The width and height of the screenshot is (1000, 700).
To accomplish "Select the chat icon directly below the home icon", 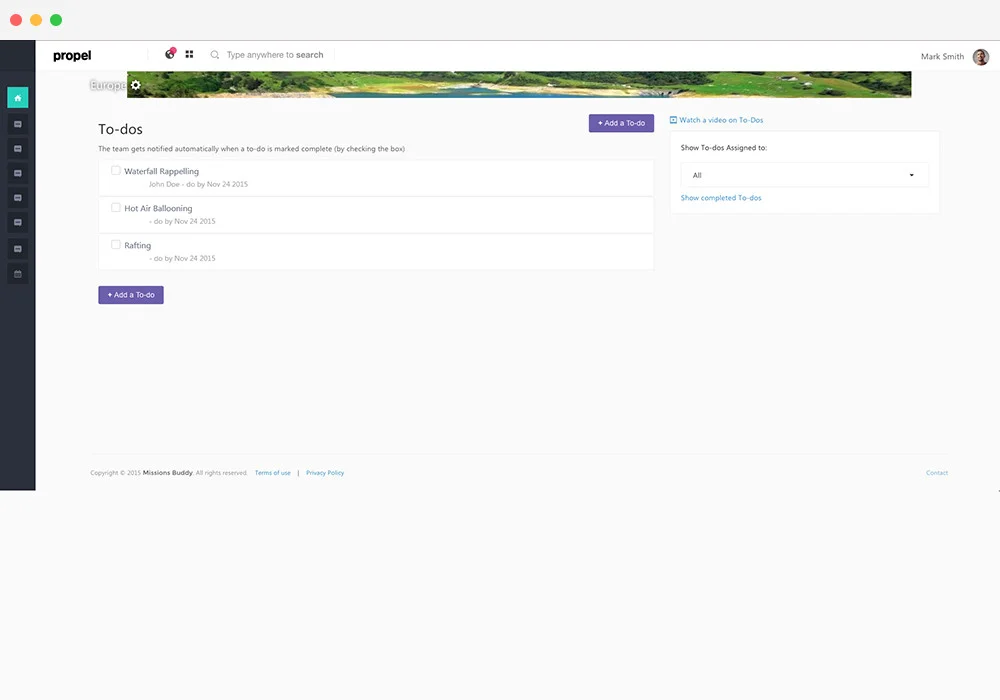I will pos(17,123).
